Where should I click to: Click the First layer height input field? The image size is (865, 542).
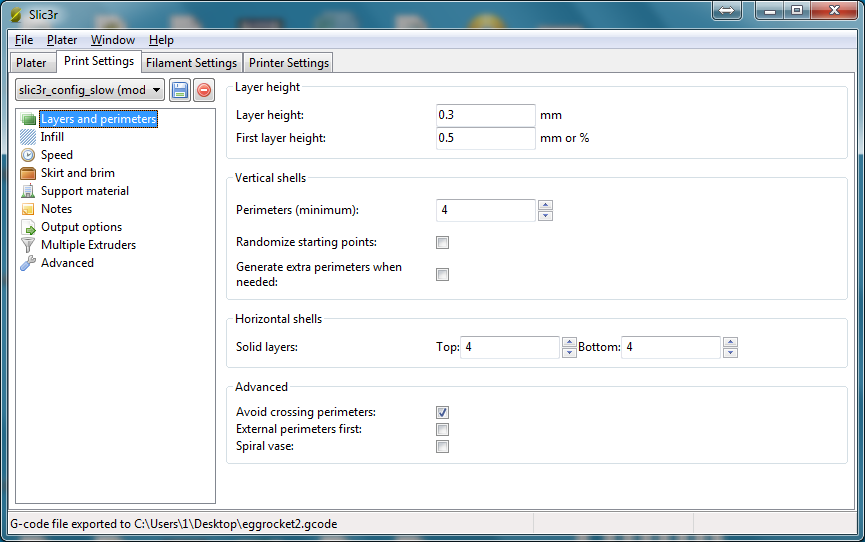point(485,138)
